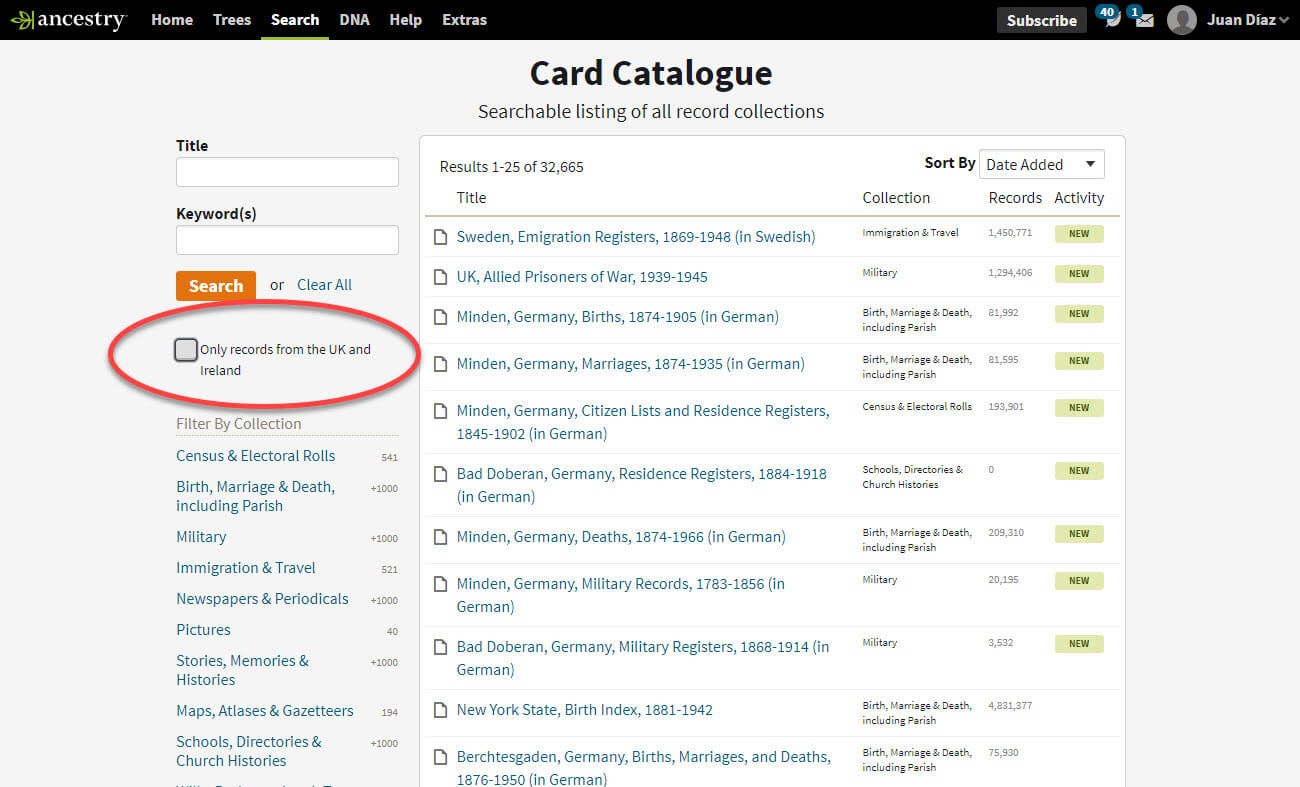The height and width of the screenshot is (787, 1300).
Task: Open the Extras menu
Action: [x=464, y=20]
